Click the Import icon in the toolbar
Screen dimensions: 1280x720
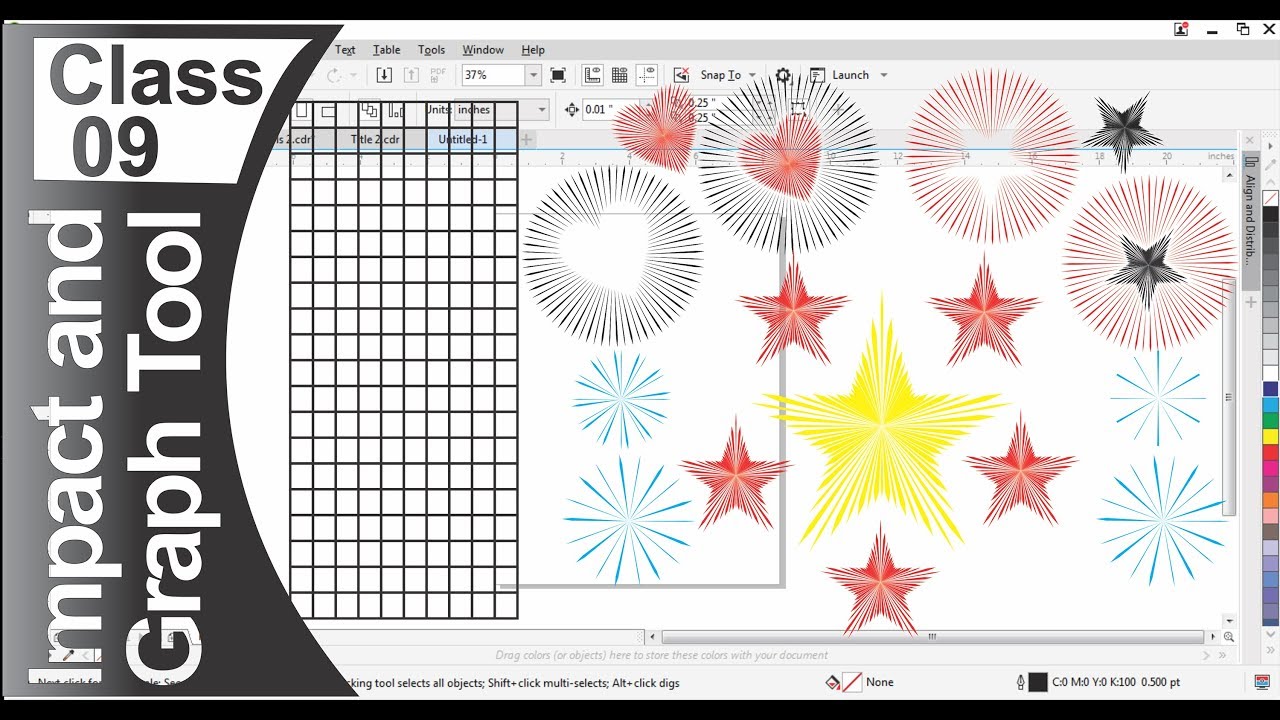[x=384, y=75]
